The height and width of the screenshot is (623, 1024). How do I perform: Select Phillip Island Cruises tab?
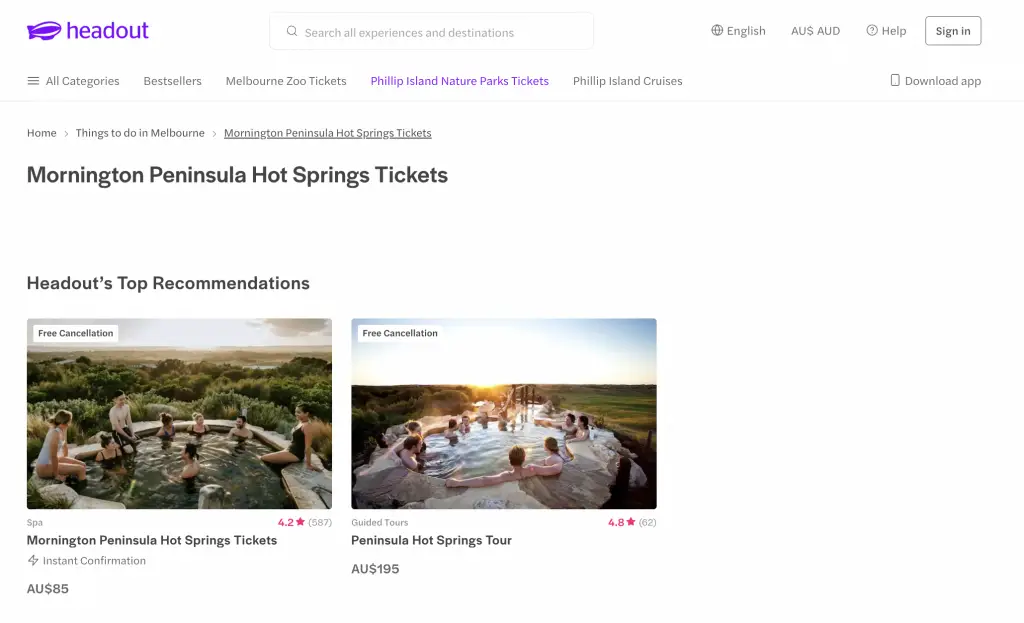(628, 81)
